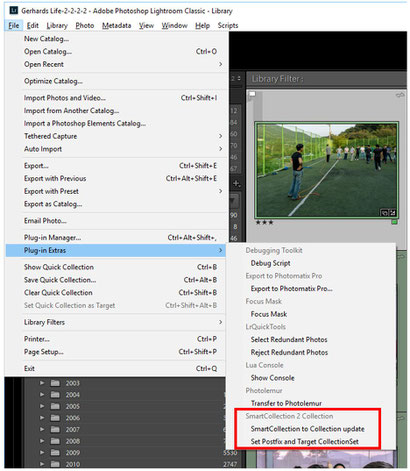Screen dimensions: 410x471
Task: Open the Window menu
Action: tap(174, 25)
